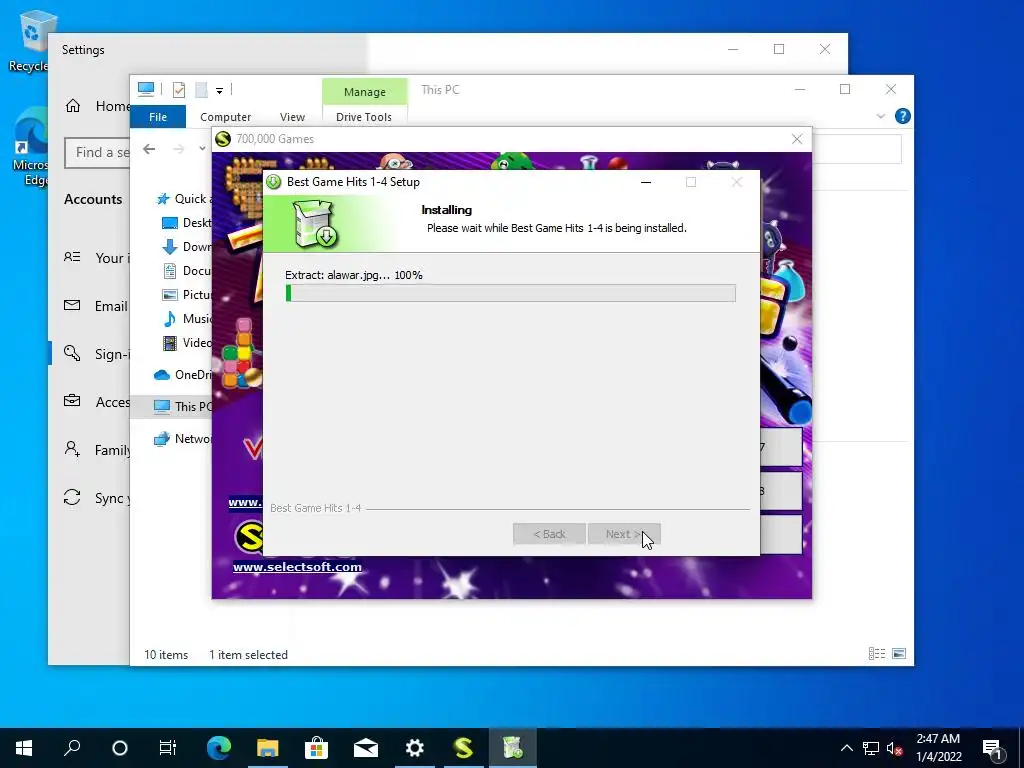
Task: Open the recent locations dropdown in Explorer
Action: (202, 149)
